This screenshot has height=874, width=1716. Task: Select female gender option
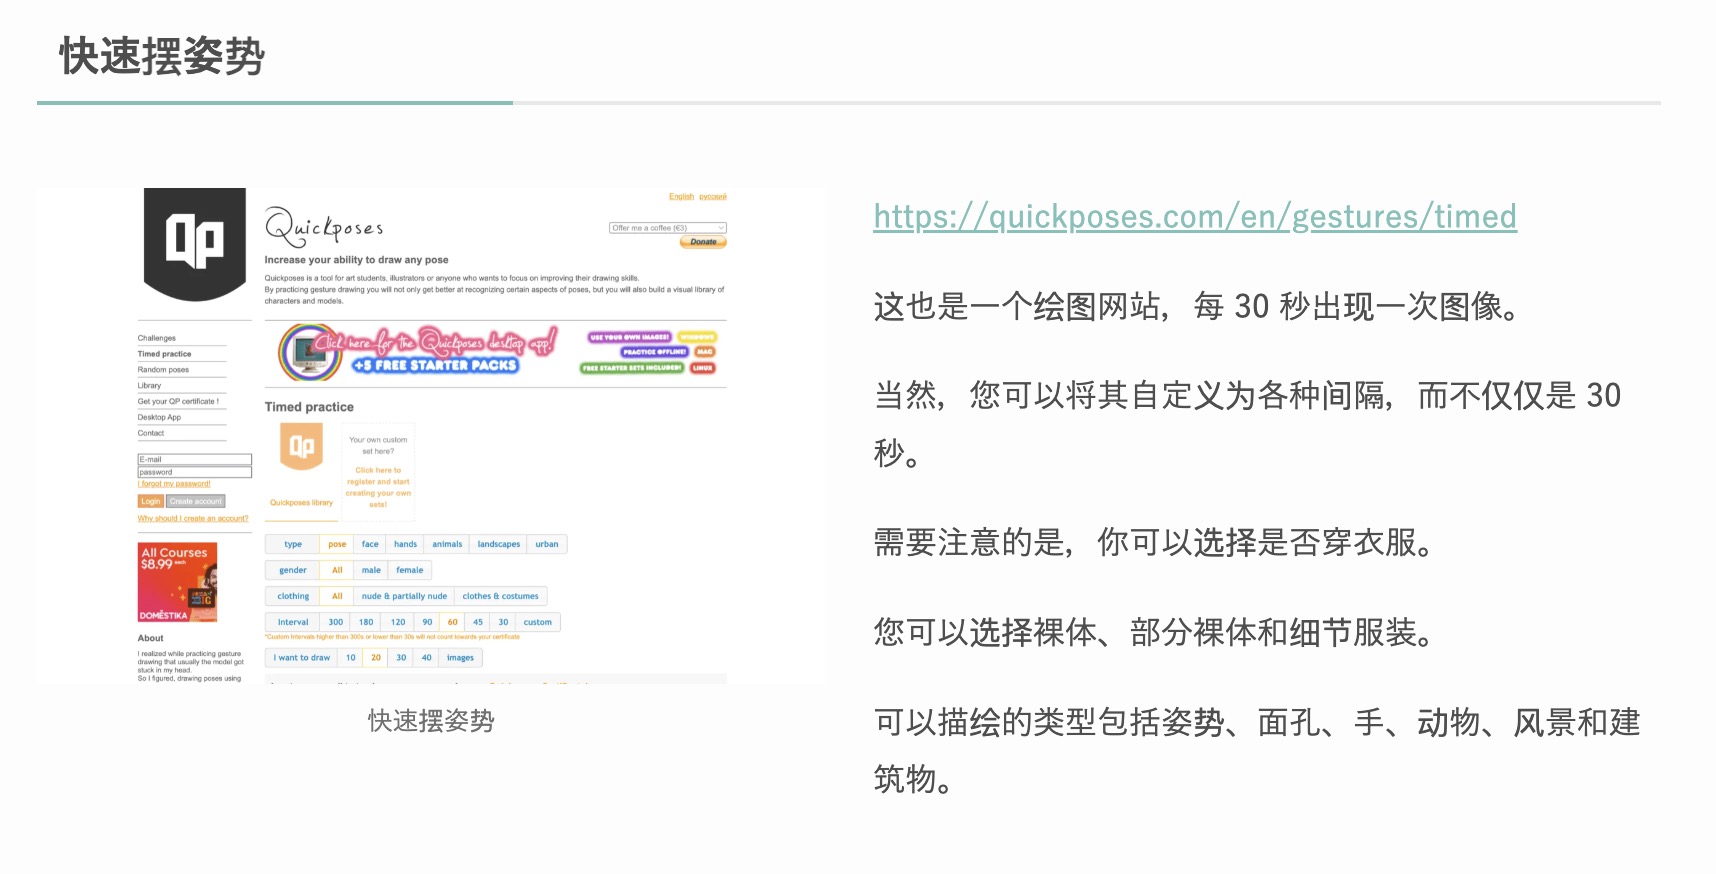pos(409,570)
